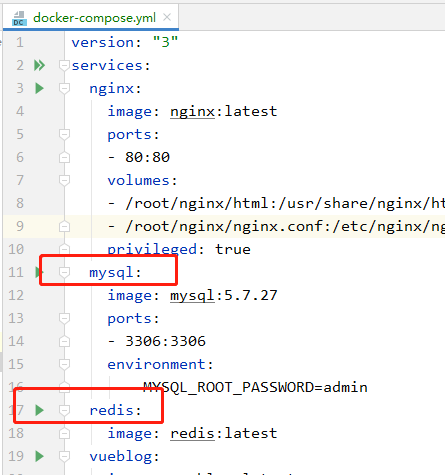
Task: Click the privileged key text
Action: (x=152, y=249)
